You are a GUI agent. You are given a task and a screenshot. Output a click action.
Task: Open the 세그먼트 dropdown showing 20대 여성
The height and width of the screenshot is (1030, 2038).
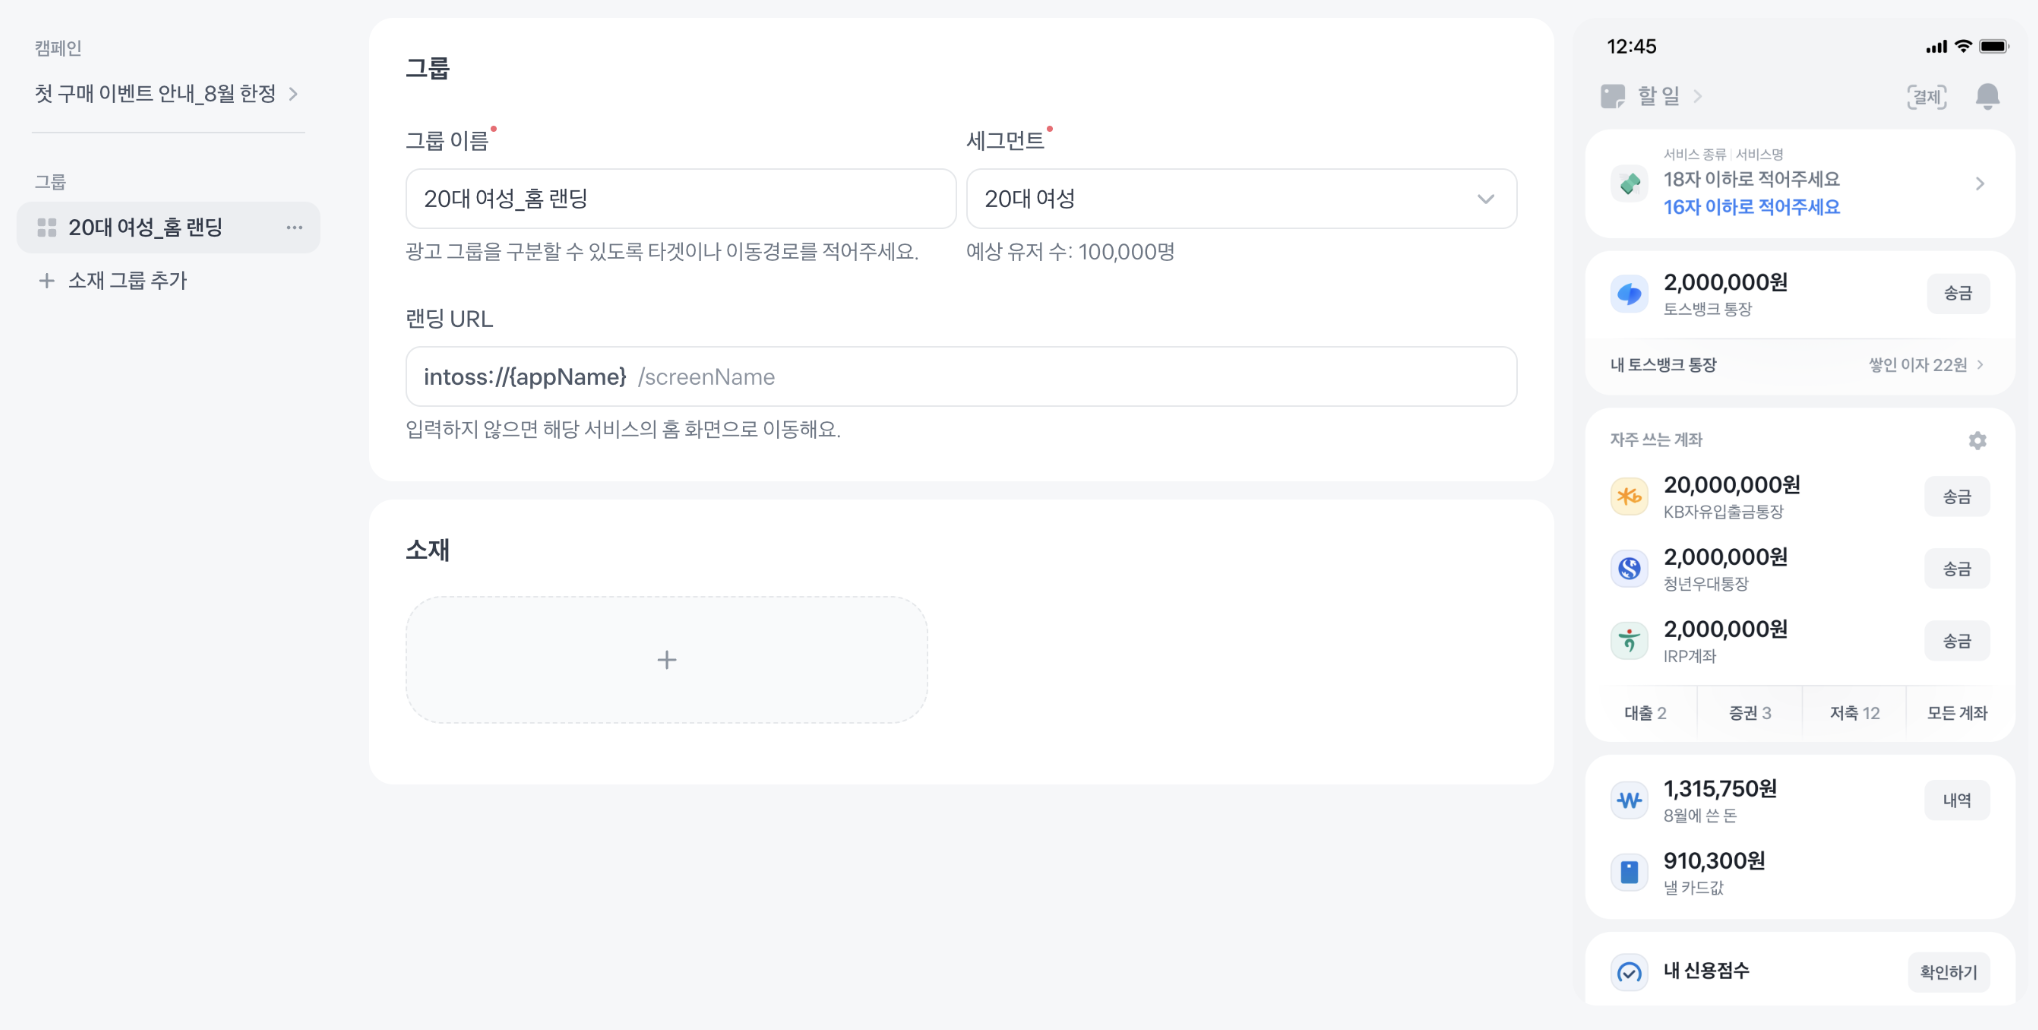(x=1240, y=199)
